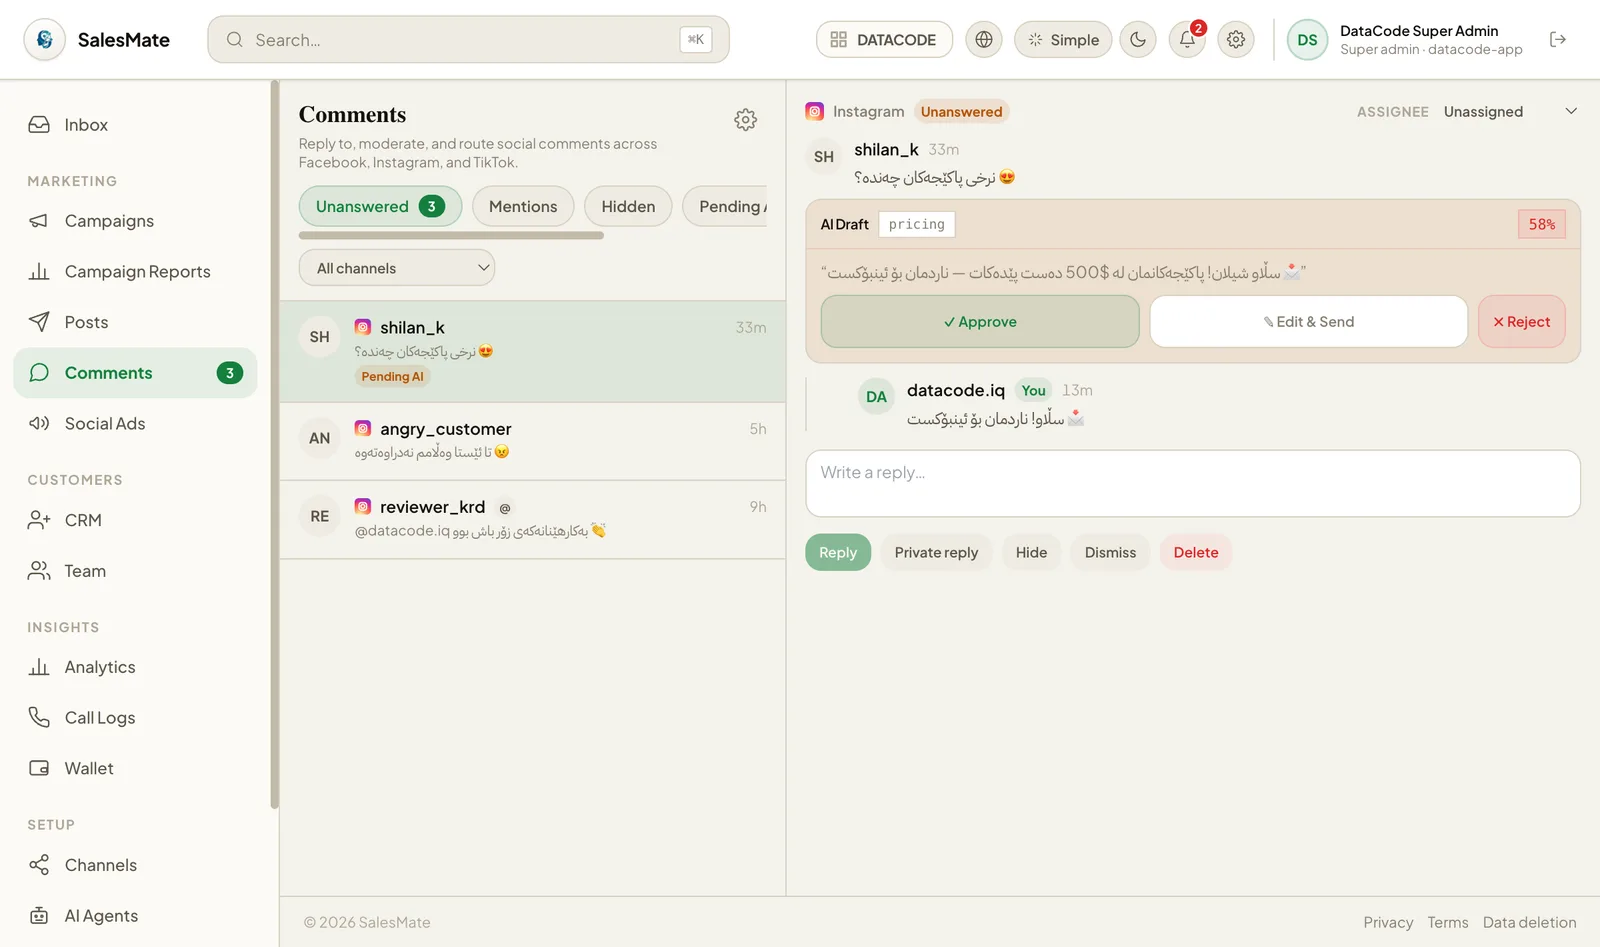Viewport: 1600px width, 947px height.
Task: Switch to Pending tab
Action: point(726,206)
